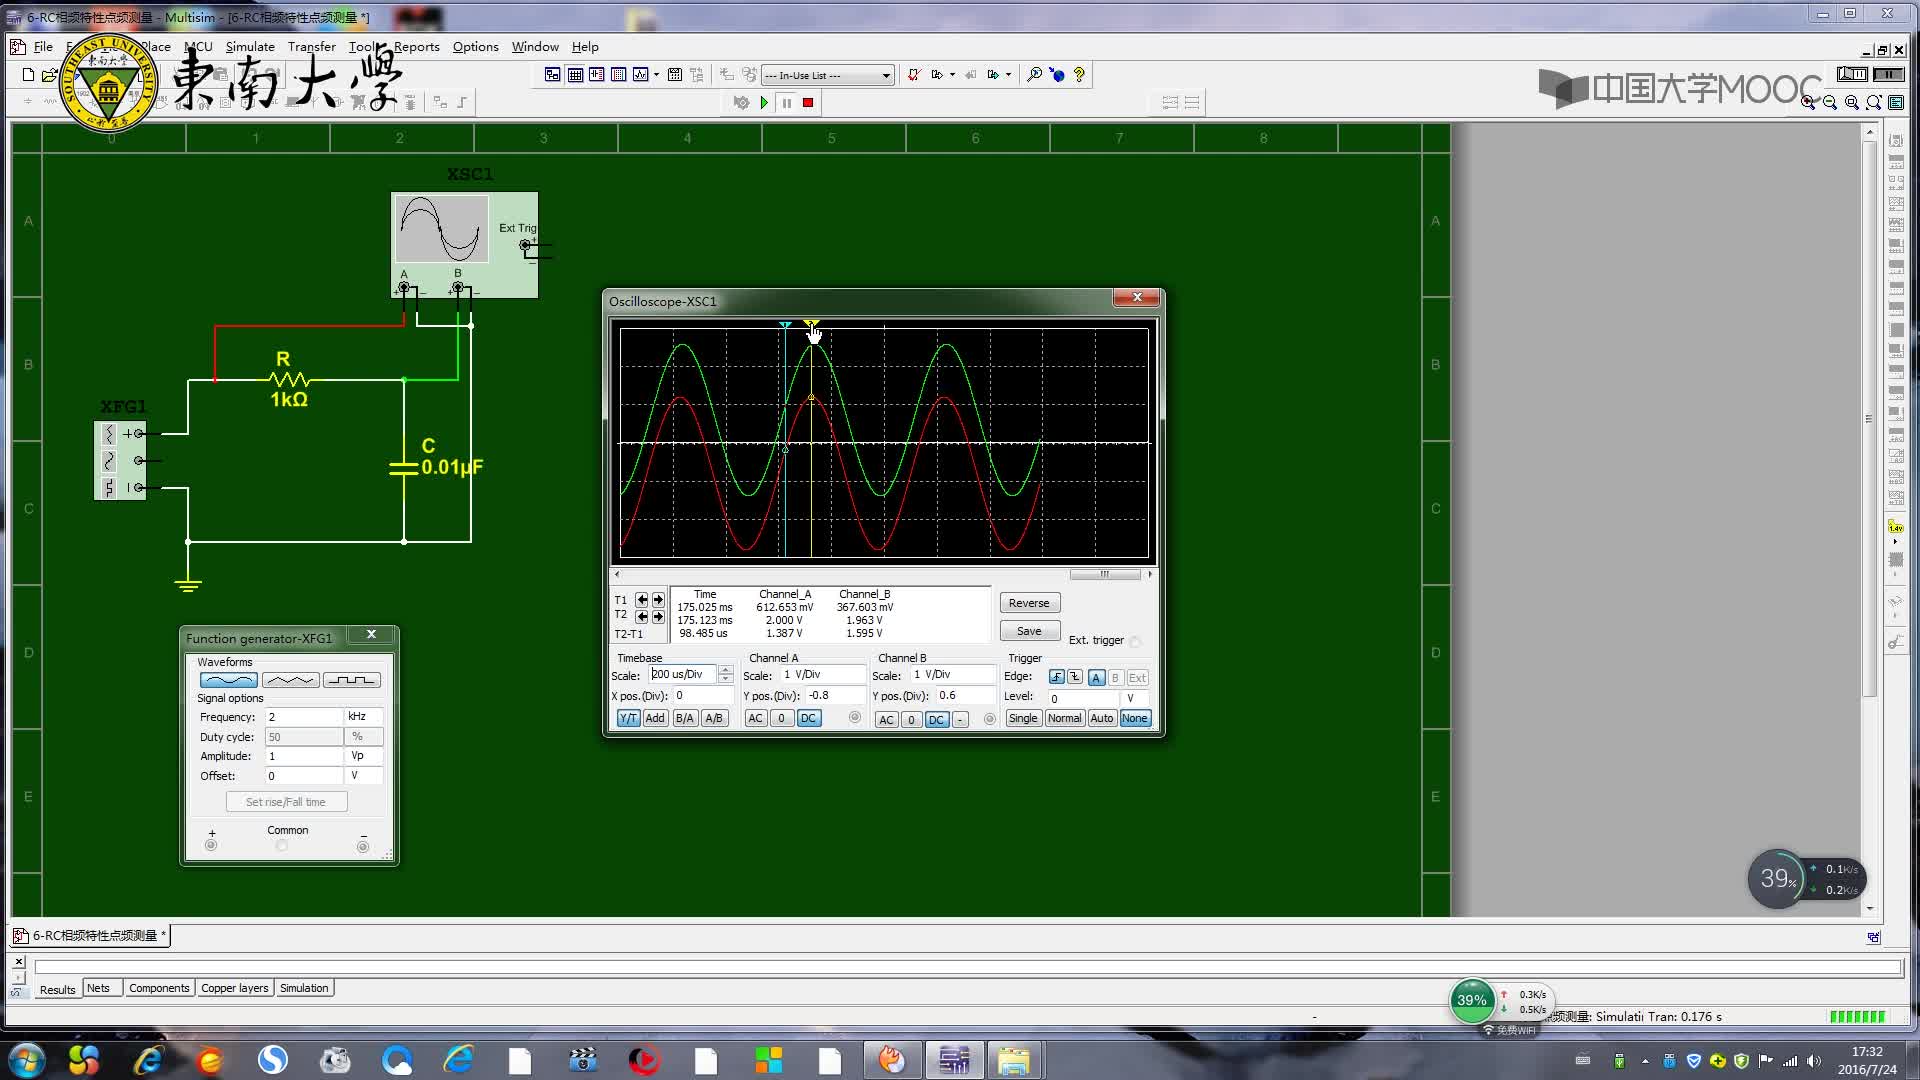This screenshot has height=1080, width=1920.
Task: Toggle Y/T display mode on oscilloscope
Action: tap(628, 718)
